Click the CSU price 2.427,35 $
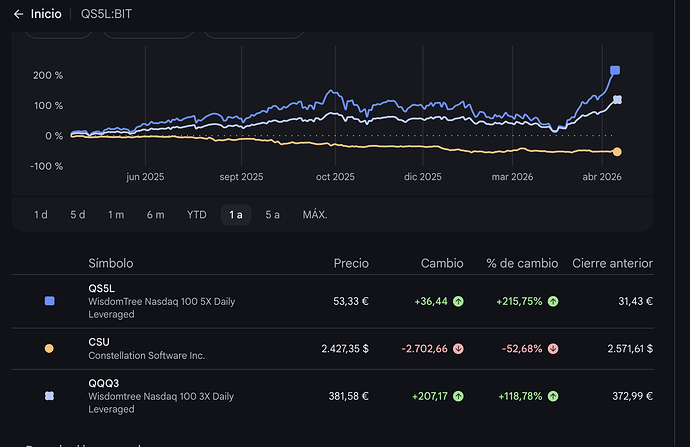The height and width of the screenshot is (447, 690). [345, 349]
